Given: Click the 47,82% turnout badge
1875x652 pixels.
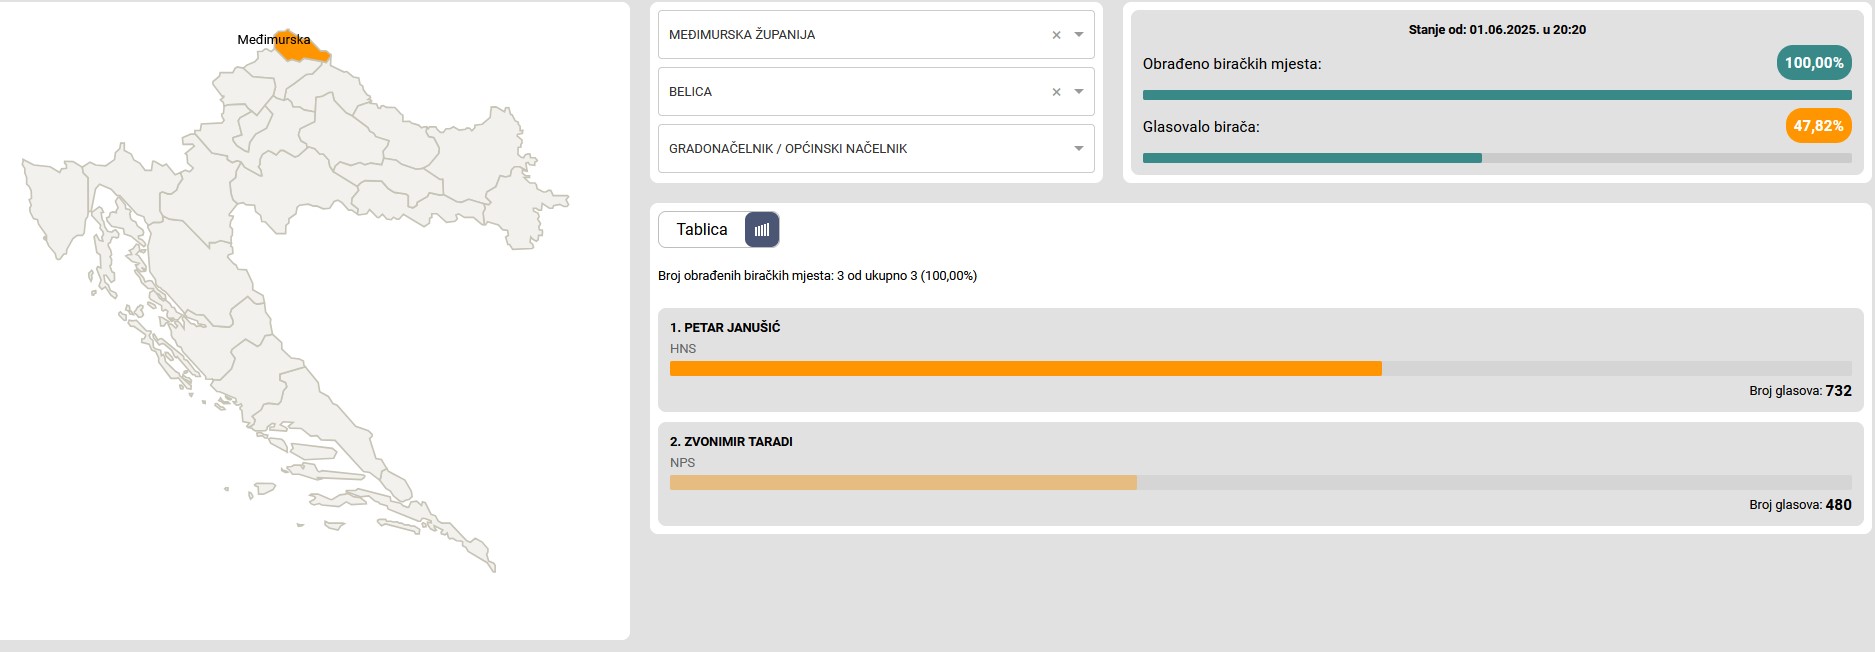Looking at the screenshot, I should pos(1818,126).
